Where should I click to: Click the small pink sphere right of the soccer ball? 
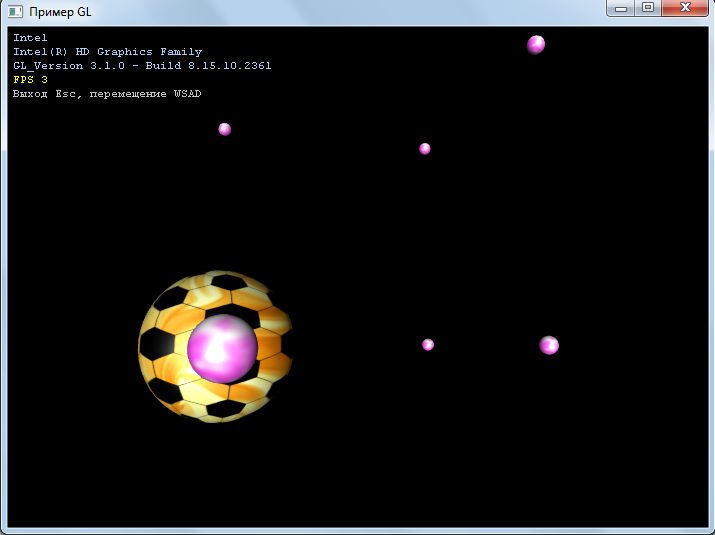pos(428,345)
